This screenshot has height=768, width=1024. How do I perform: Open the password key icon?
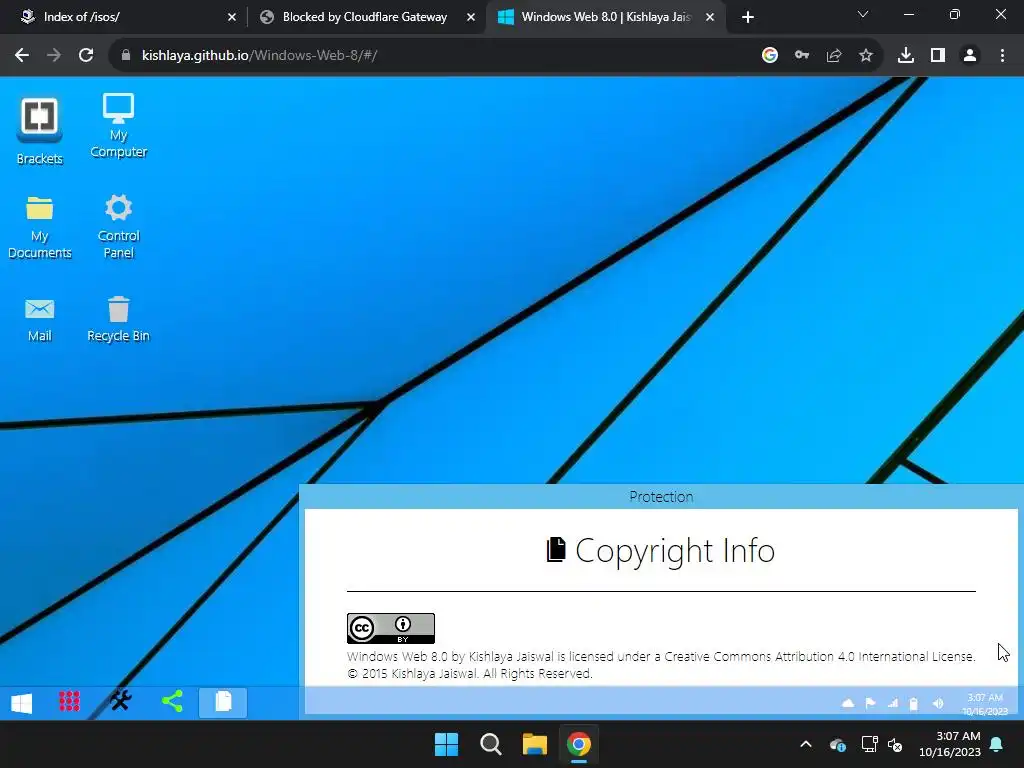click(x=802, y=56)
